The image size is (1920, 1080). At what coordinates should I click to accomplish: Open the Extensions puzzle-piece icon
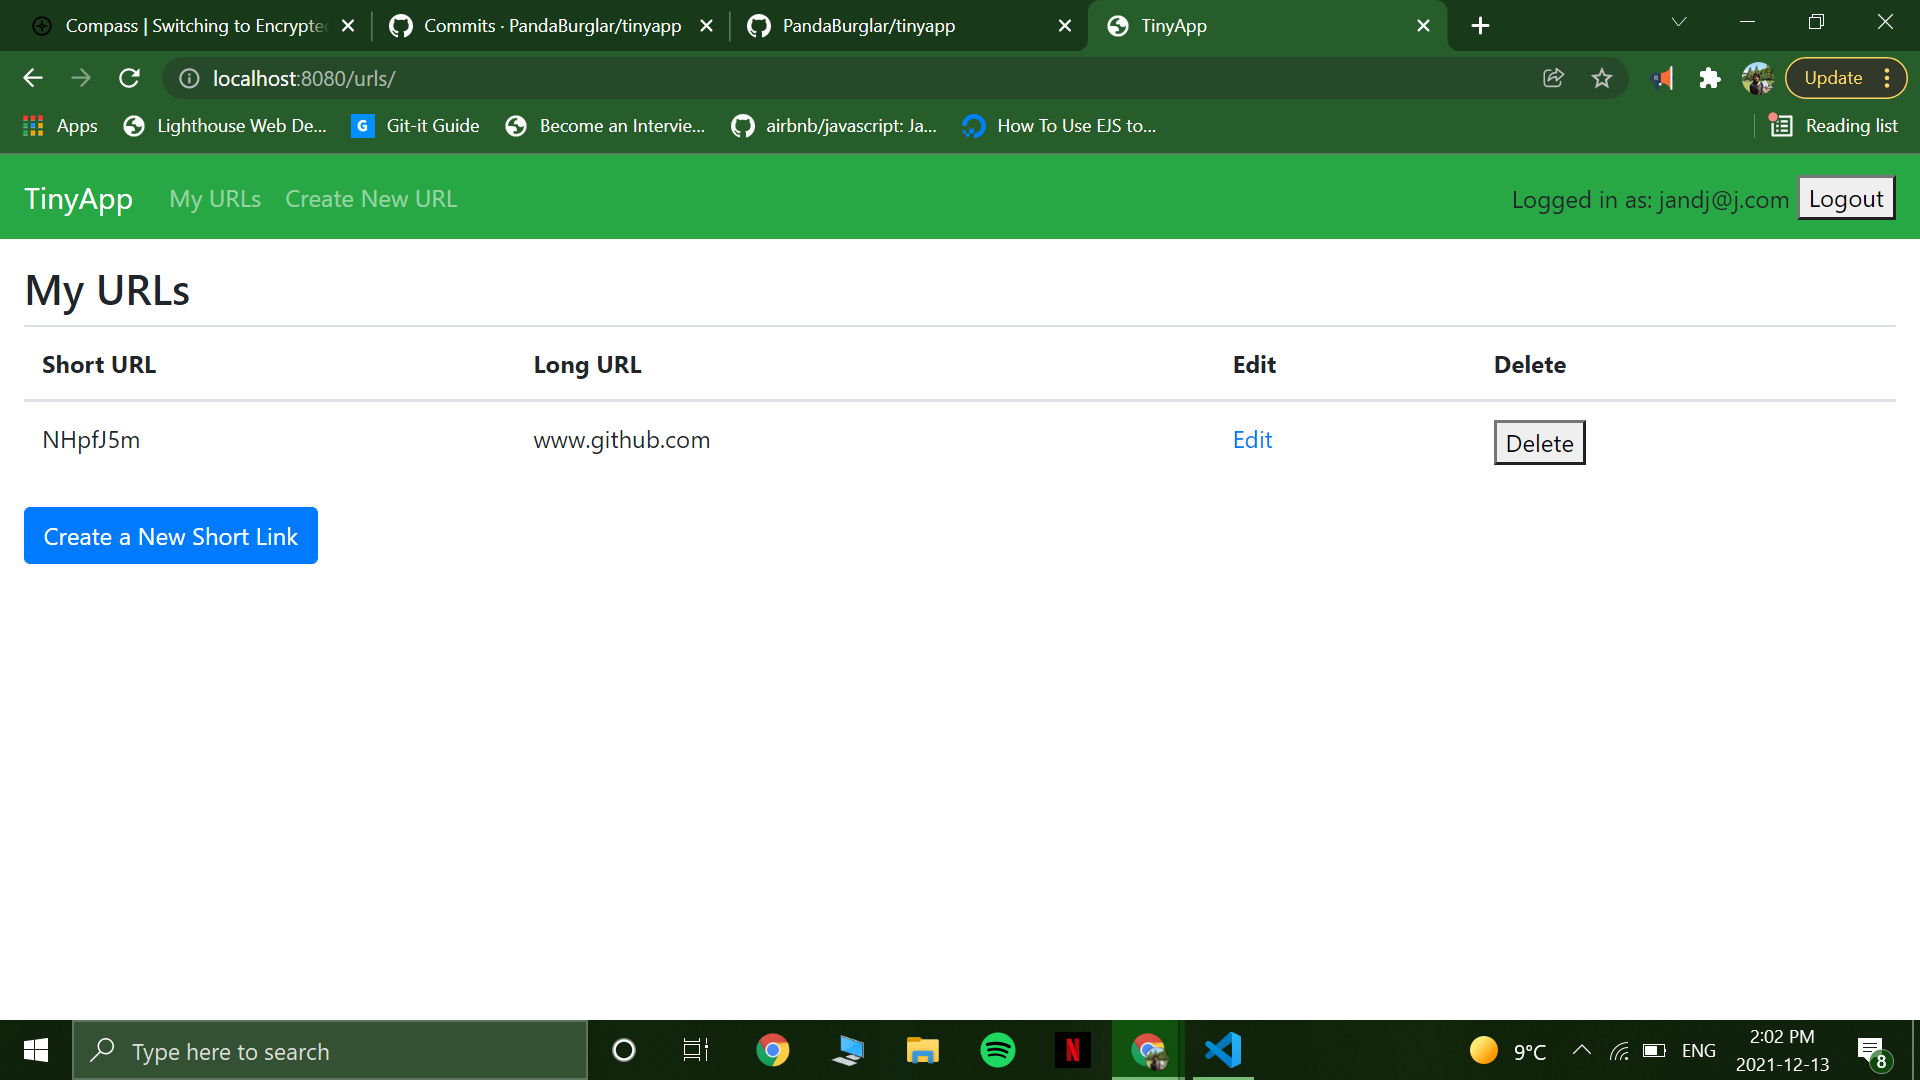click(1710, 78)
